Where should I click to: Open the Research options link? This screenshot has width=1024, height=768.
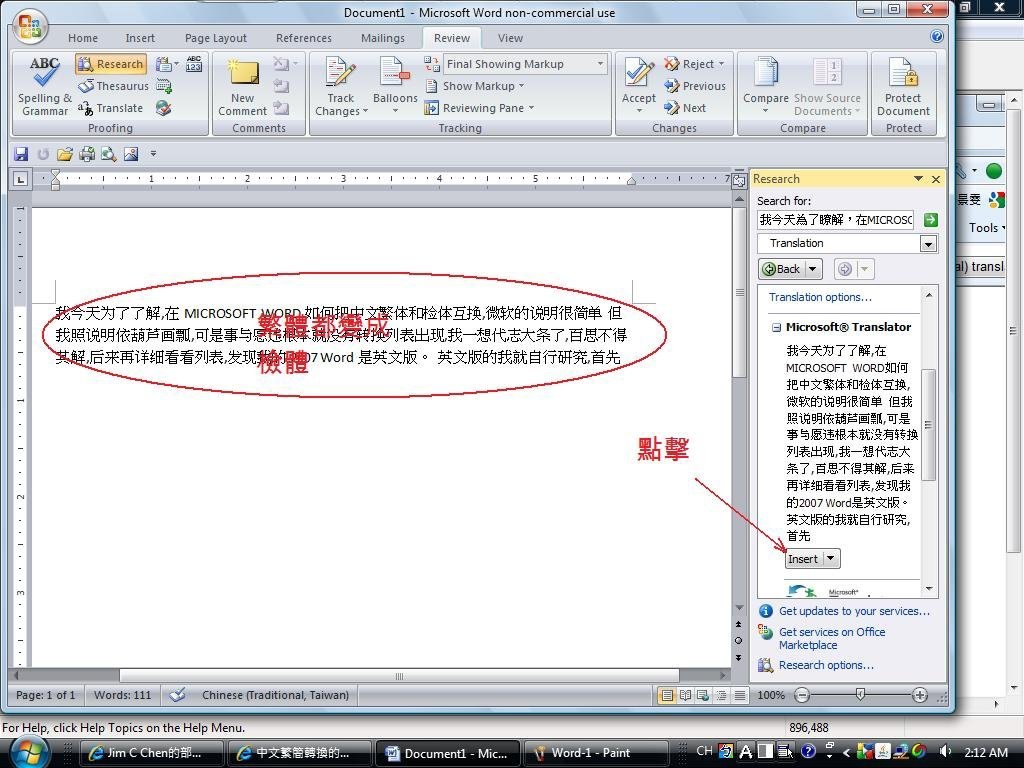tap(826, 665)
